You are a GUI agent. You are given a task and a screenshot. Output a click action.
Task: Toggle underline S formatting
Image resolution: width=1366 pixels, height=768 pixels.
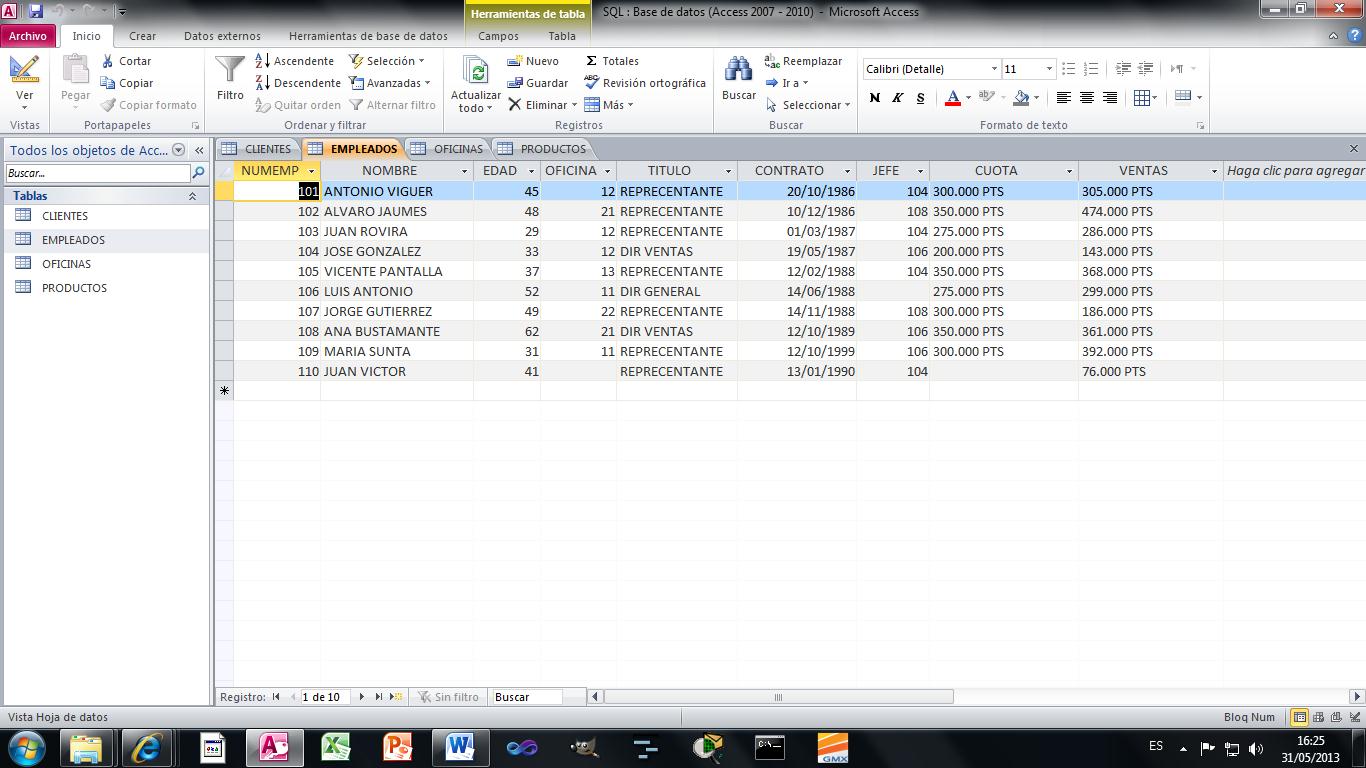click(x=920, y=98)
